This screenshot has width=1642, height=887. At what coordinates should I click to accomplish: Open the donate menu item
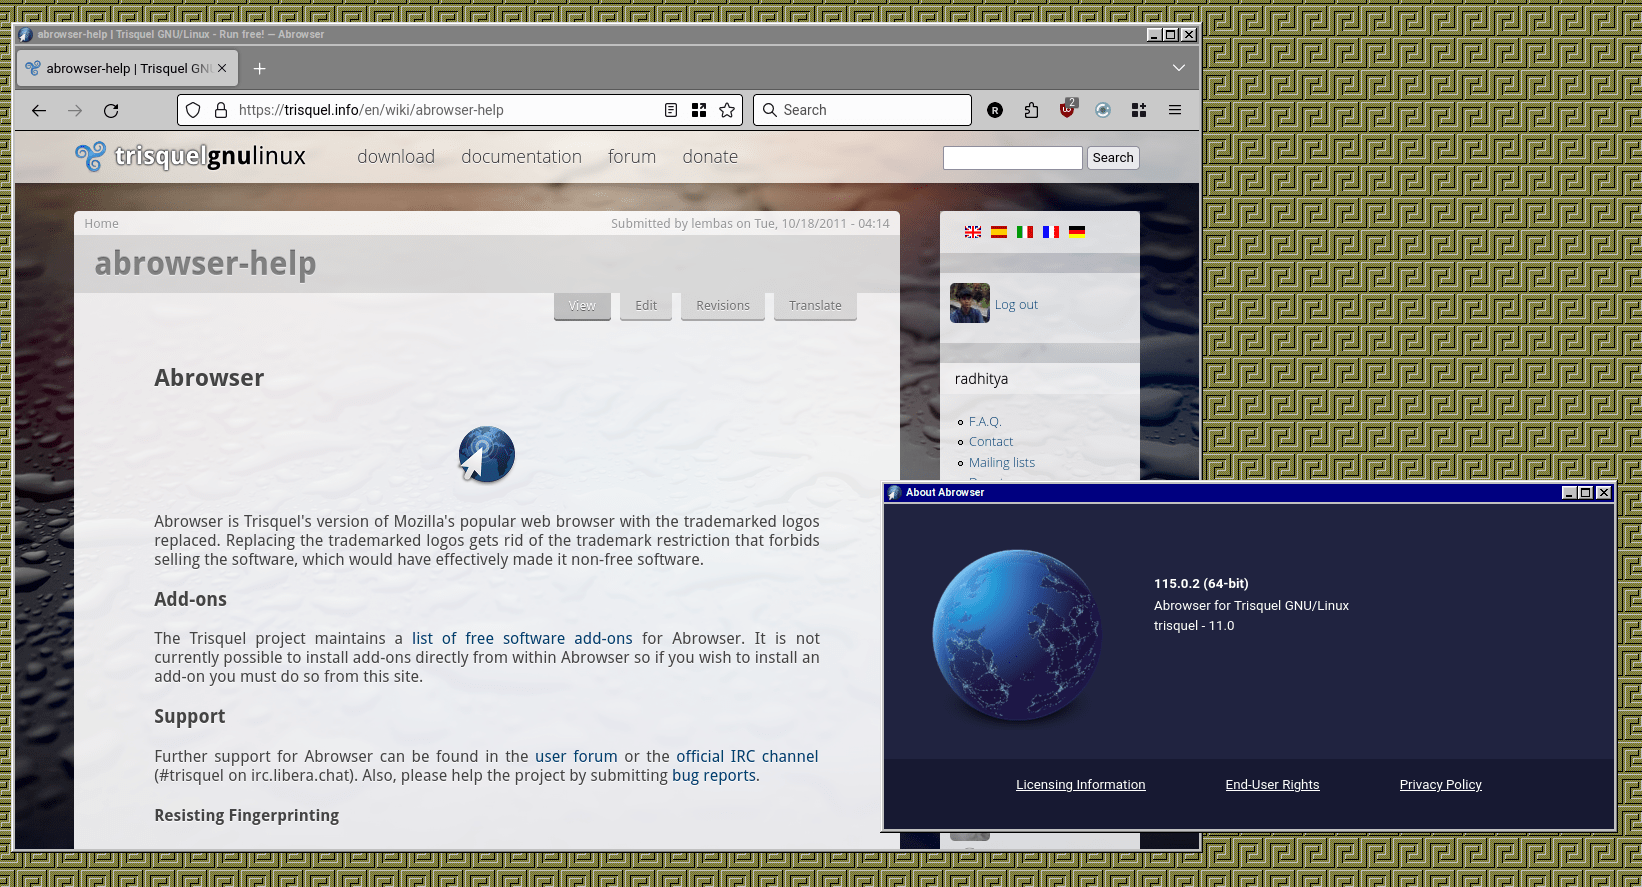pos(710,157)
